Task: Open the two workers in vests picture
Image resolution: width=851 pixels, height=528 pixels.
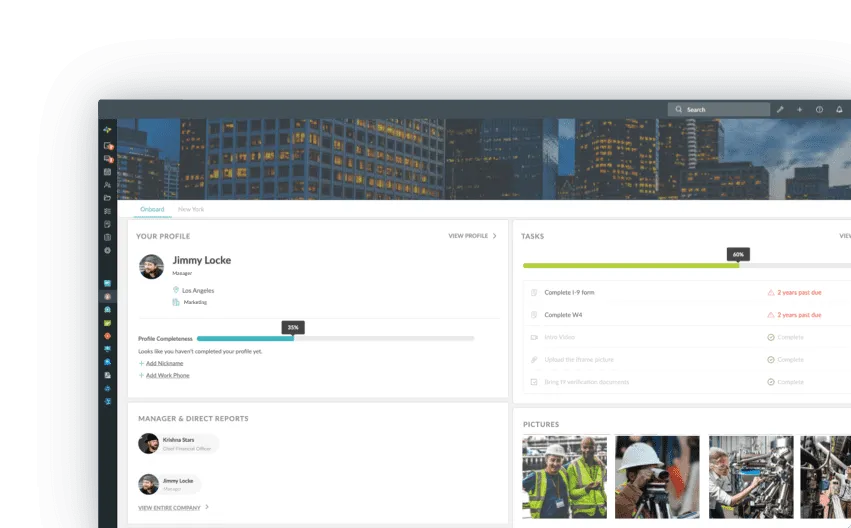Action: [x=564, y=477]
